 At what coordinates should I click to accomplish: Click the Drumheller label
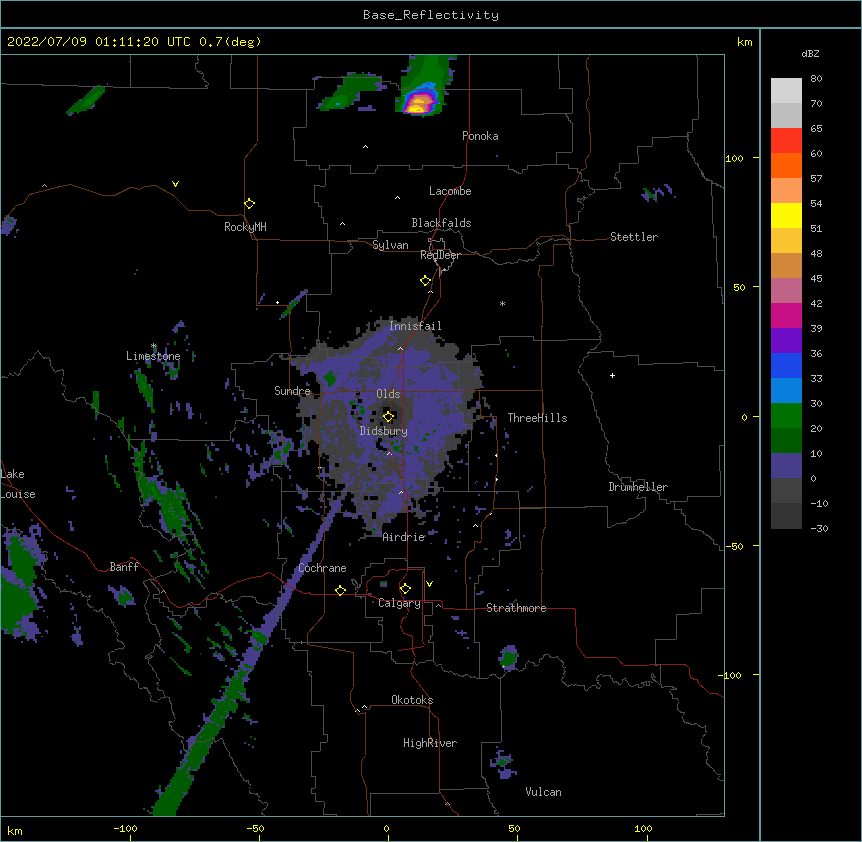pyautogui.click(x=638, y=487)
